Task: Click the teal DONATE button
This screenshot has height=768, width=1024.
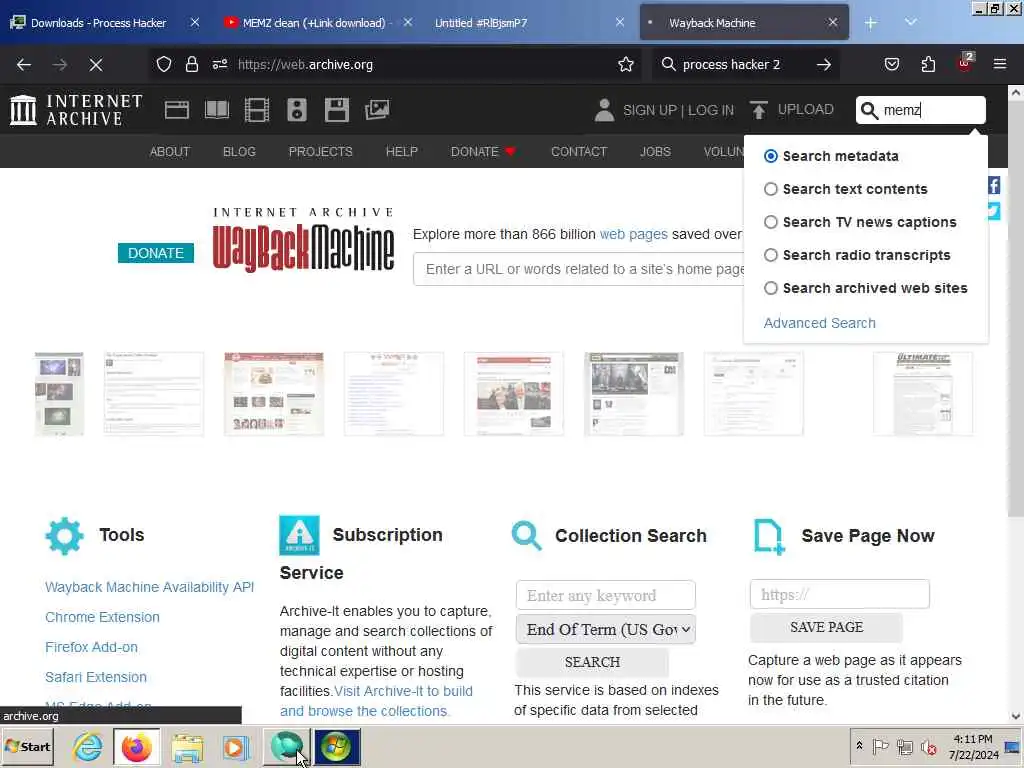Action: (x=155, y=253)
